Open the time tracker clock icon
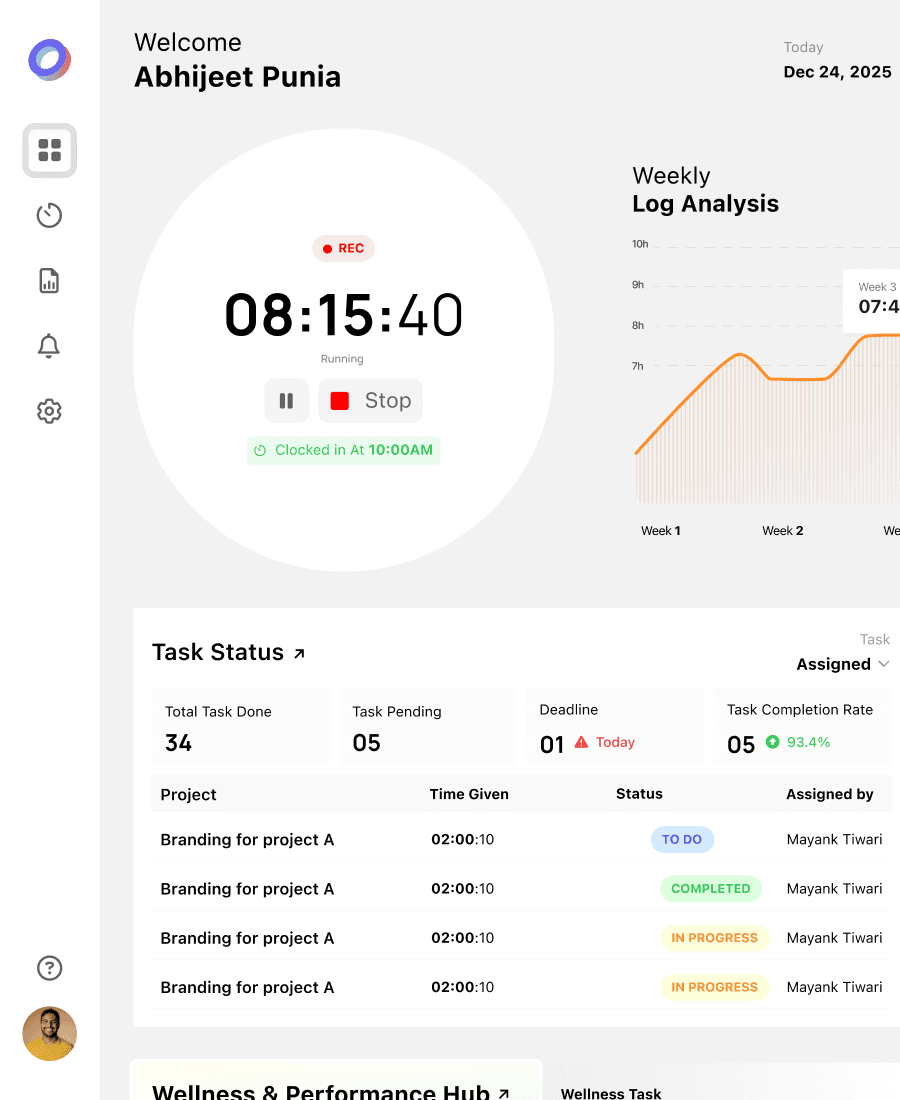Viewport: 900px width, 1100px height. (49, 215)
